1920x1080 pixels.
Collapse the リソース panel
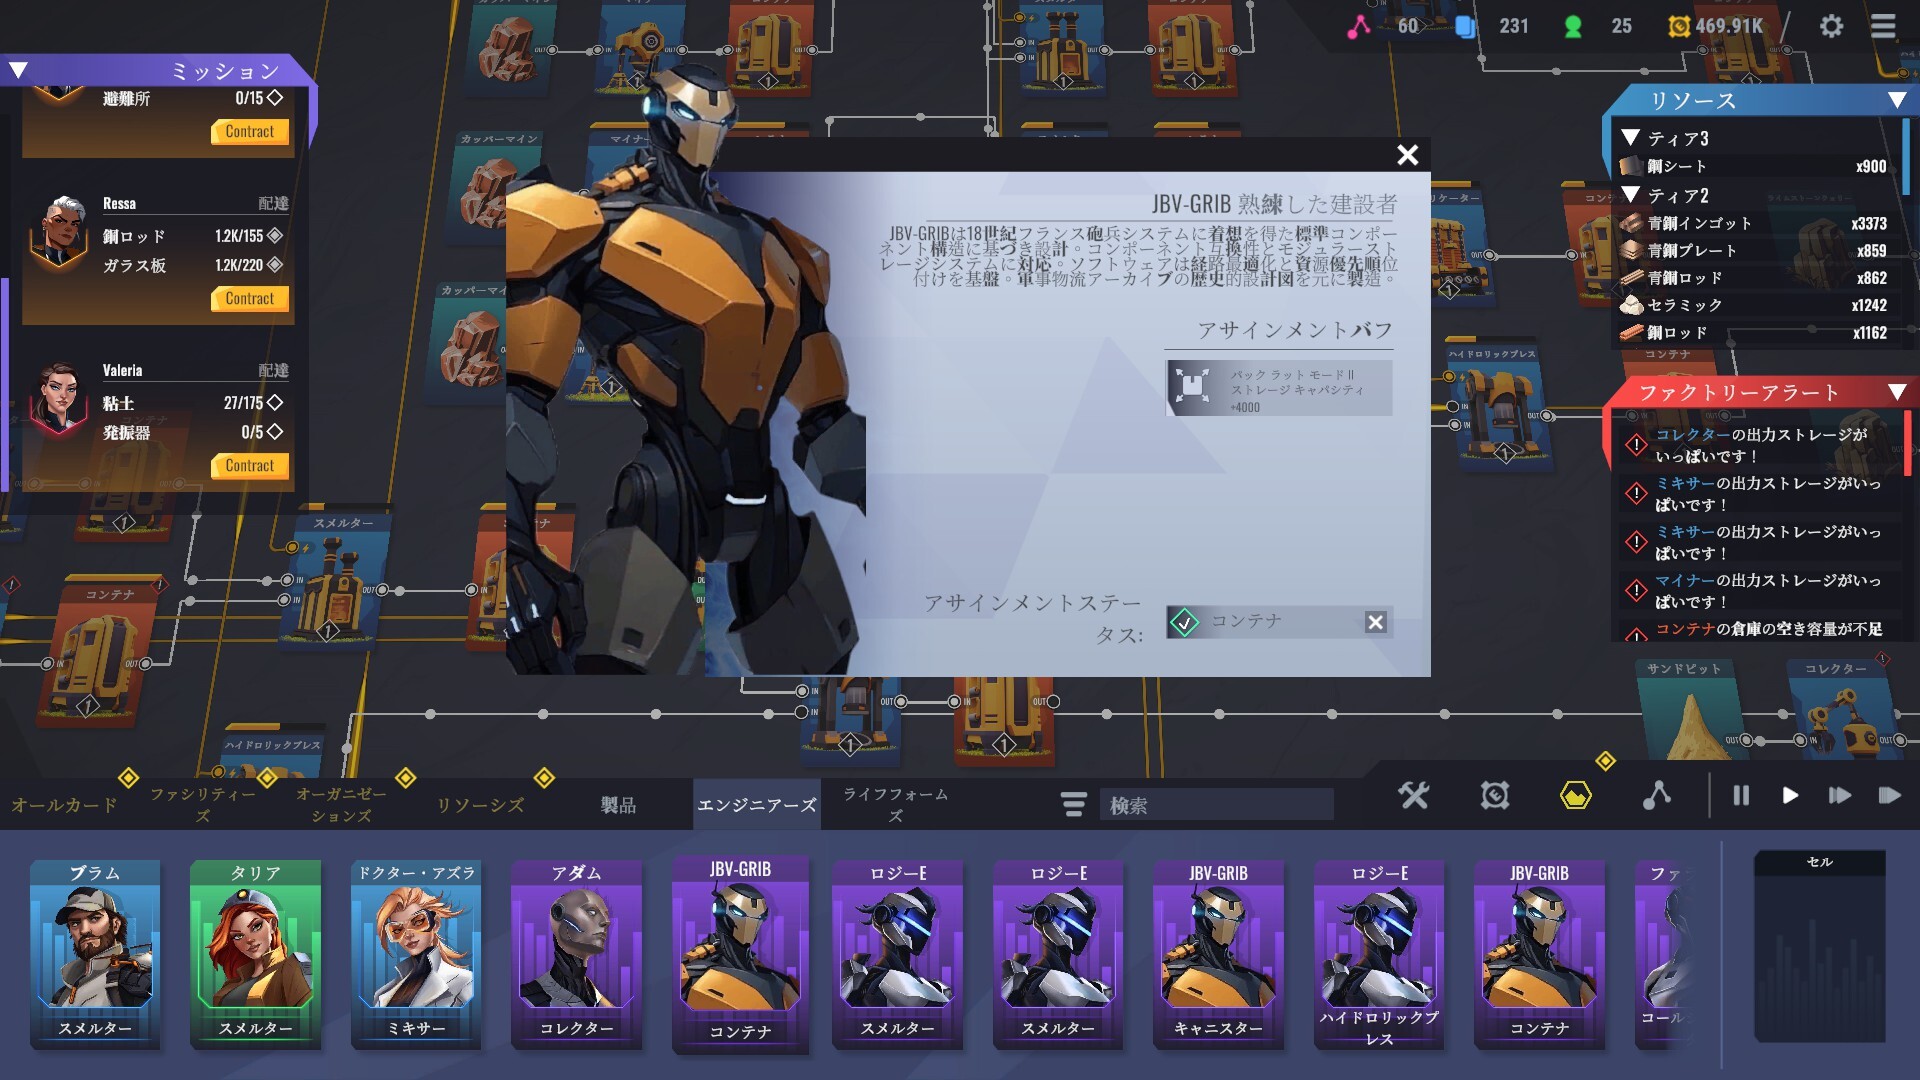pos(1896,100)
